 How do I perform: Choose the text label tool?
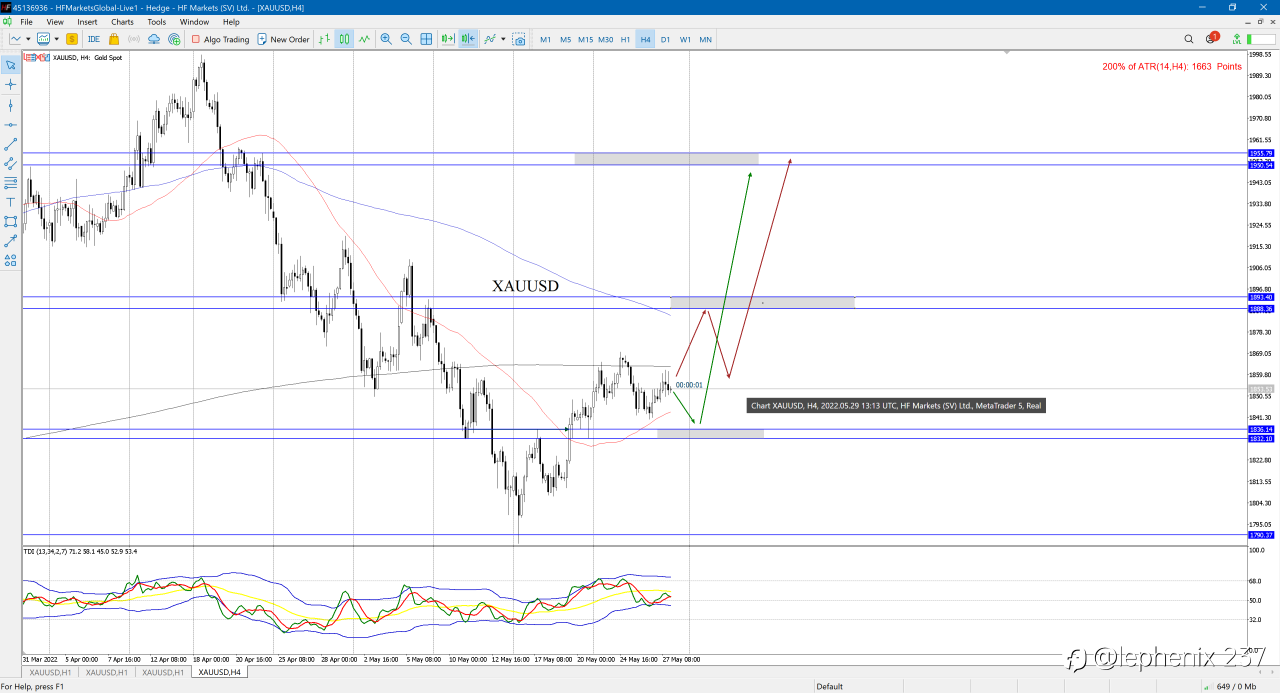coord(10,202)
